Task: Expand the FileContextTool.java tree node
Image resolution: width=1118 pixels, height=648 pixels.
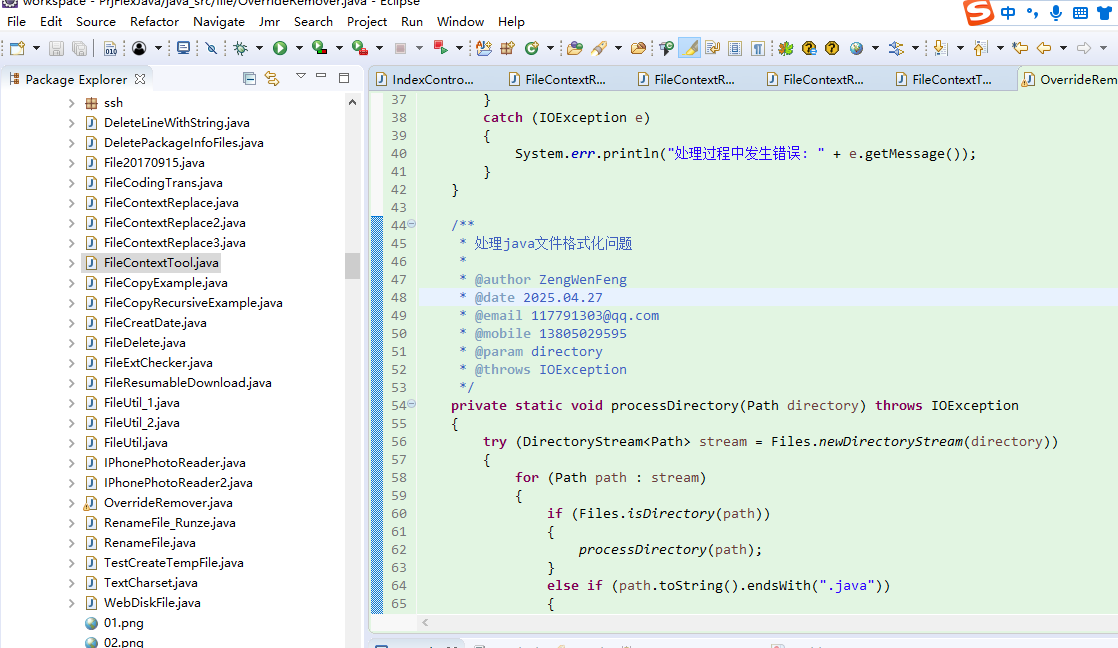Action: click(71, 263)
